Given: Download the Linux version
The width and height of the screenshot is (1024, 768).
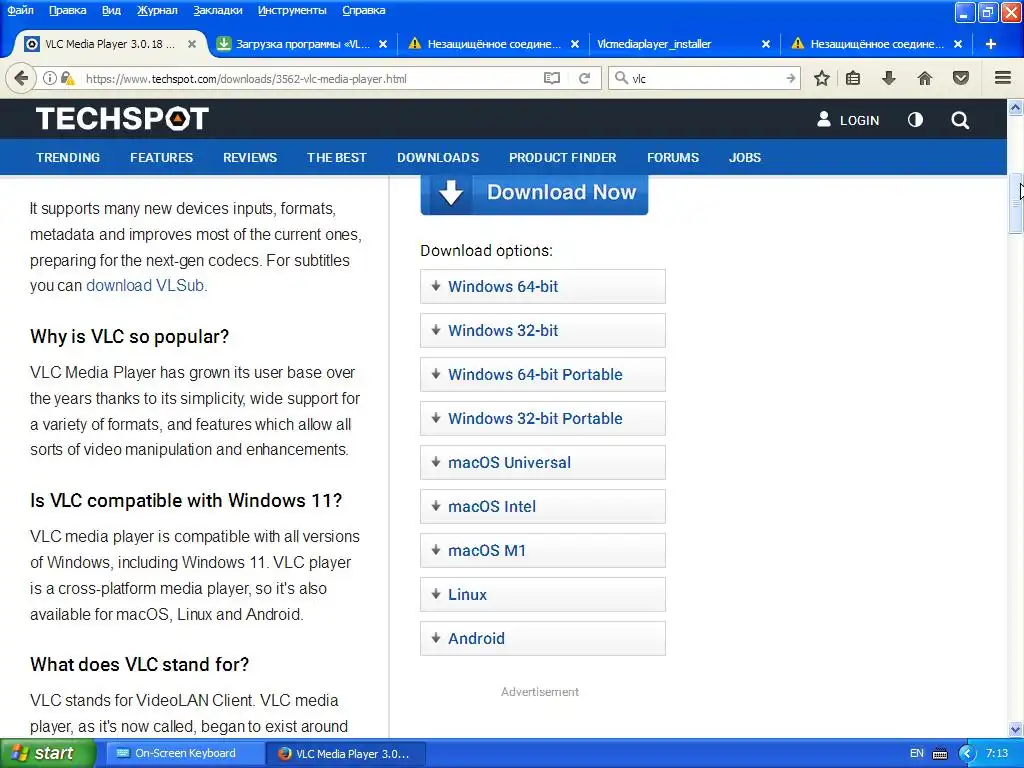Looking at the screenshot, I should click(543, 594).
